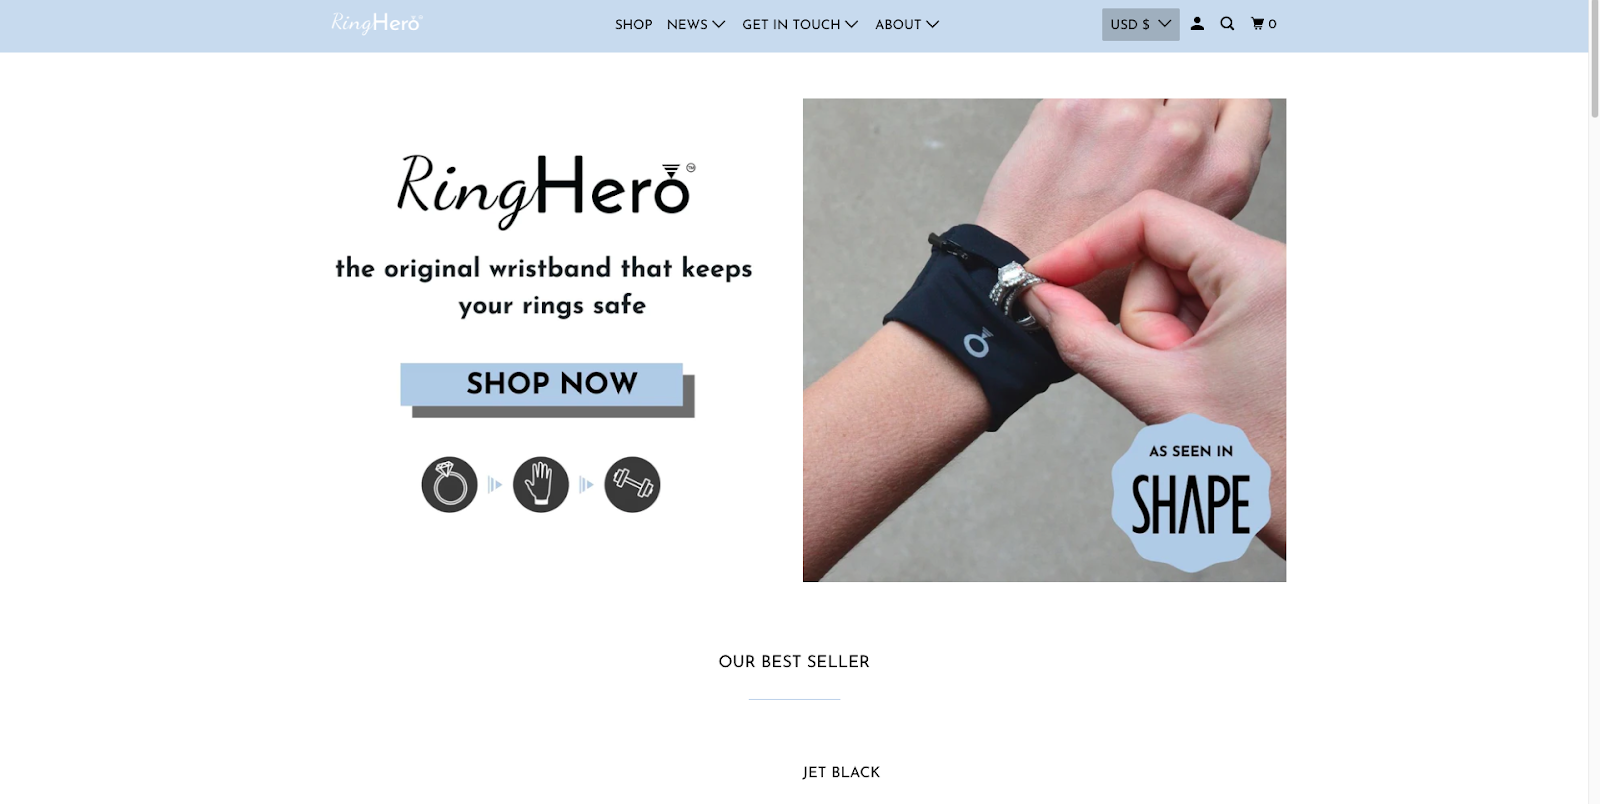Image resolution: width=1600 pixels, height=804 pixels.
Task: Click the RingHero header logo
Action: (376, 23)
